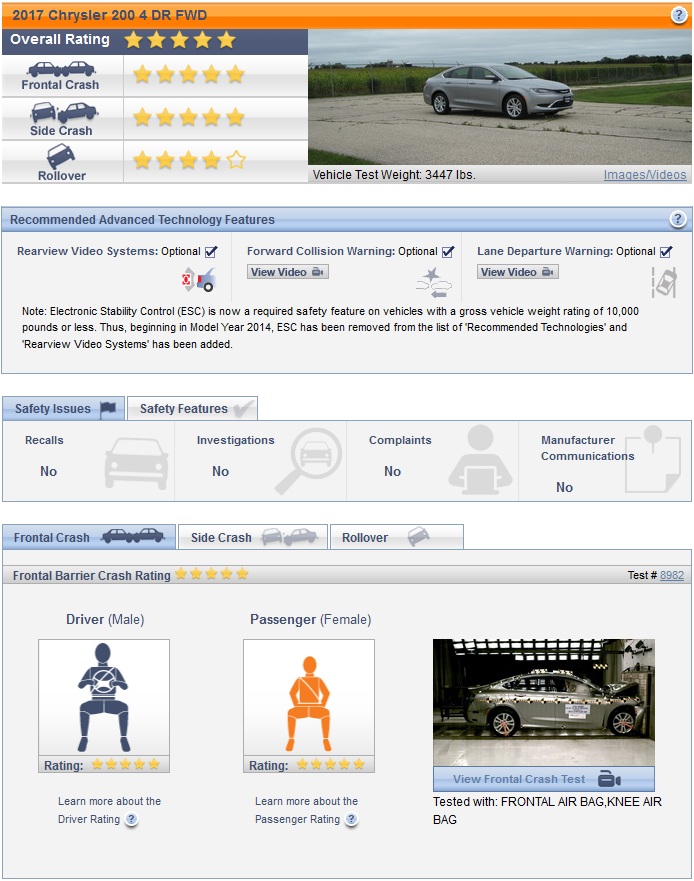Select the Safety Issues tab
The height and width of the screenshot is (881, 694).
coord(64,408)
